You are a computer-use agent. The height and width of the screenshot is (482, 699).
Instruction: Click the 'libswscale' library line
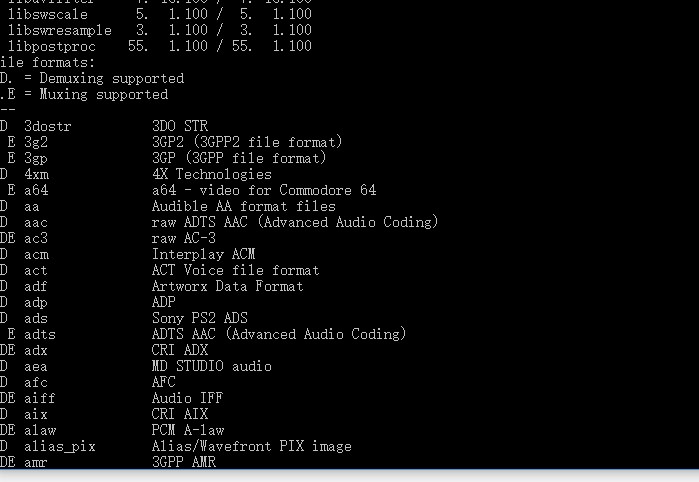(x=160, y=14)
